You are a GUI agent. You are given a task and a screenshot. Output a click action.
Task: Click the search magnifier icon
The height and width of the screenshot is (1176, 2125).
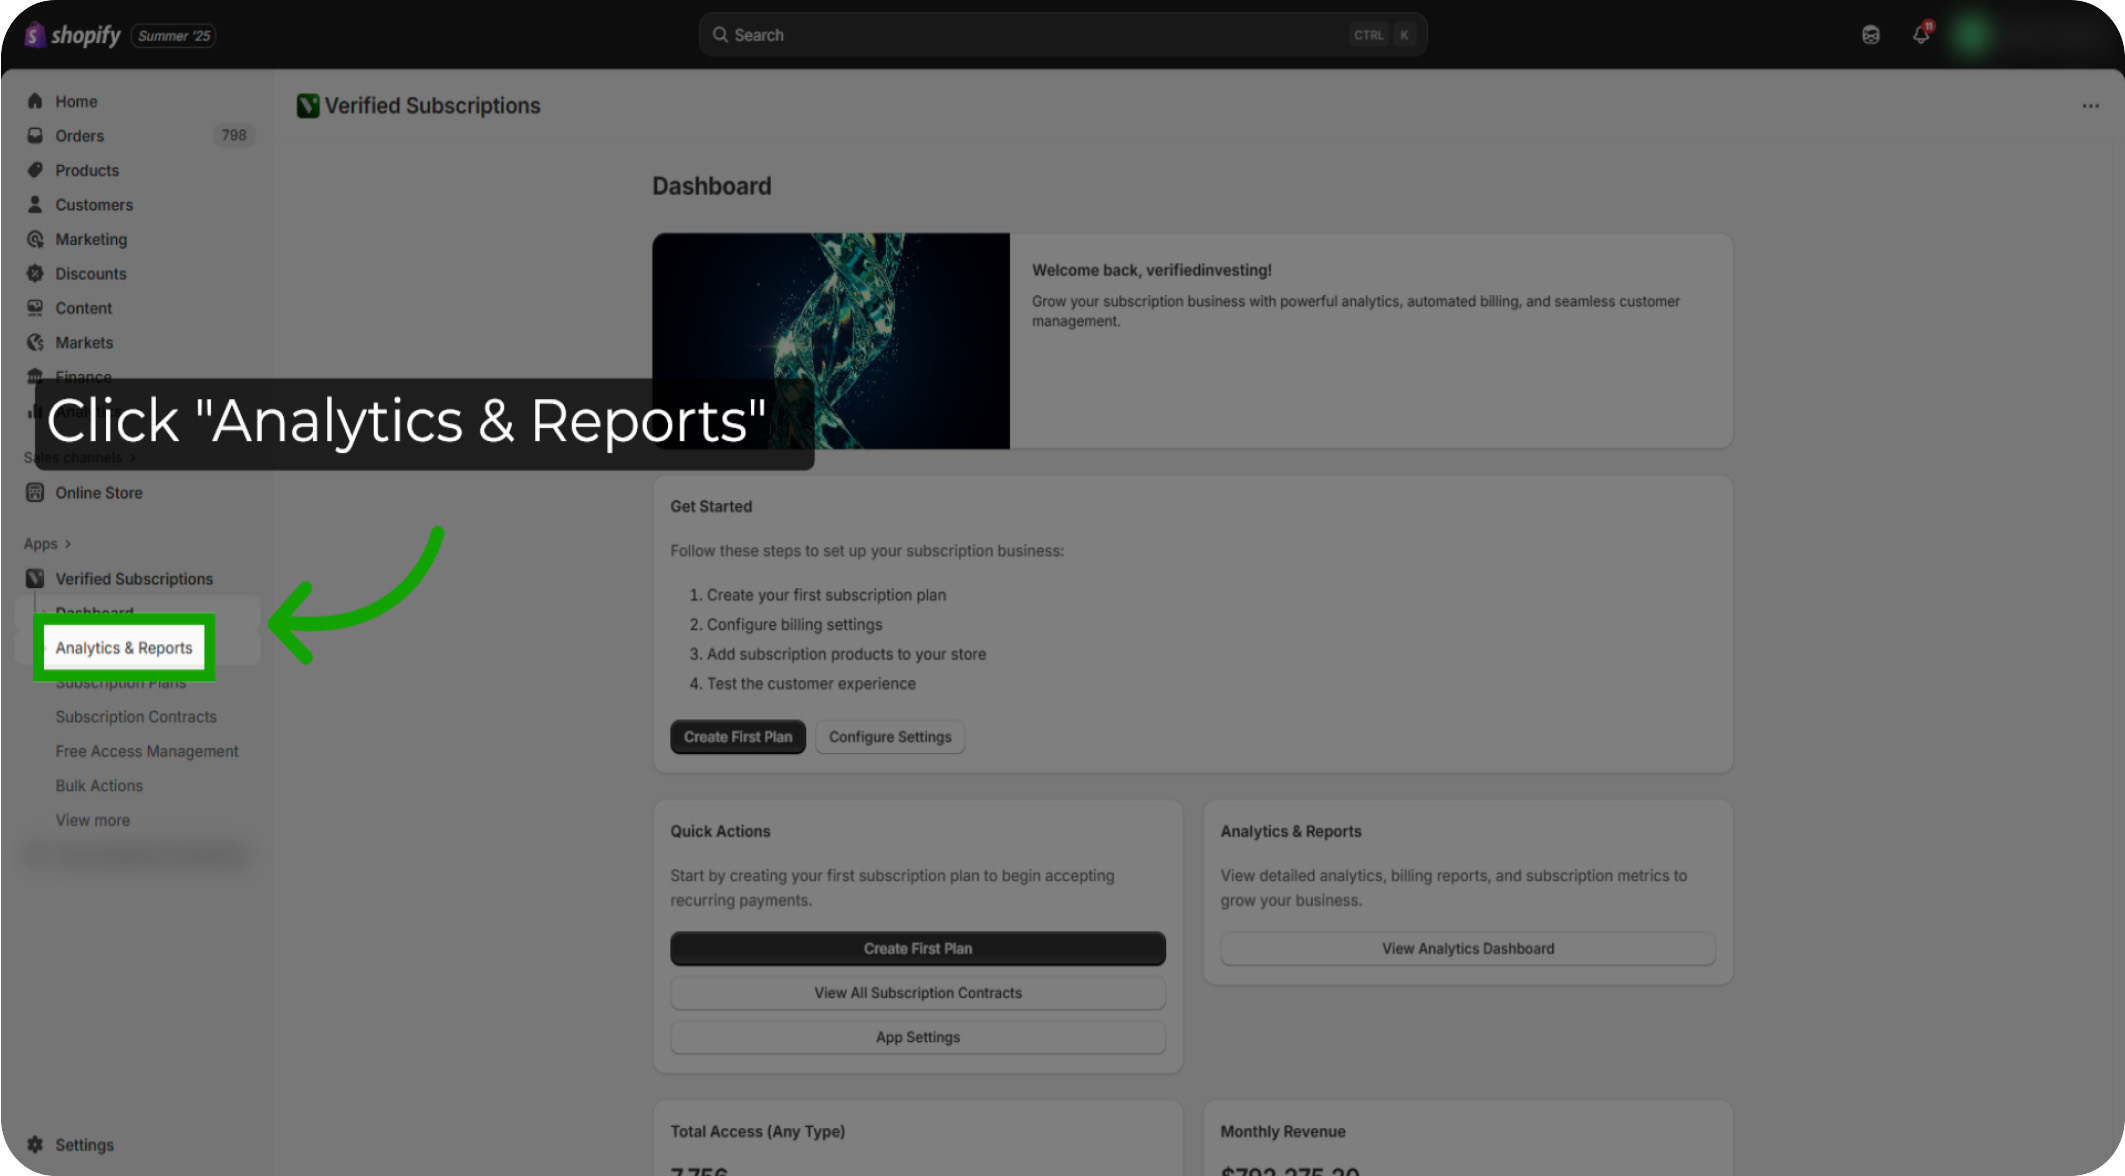720,35
